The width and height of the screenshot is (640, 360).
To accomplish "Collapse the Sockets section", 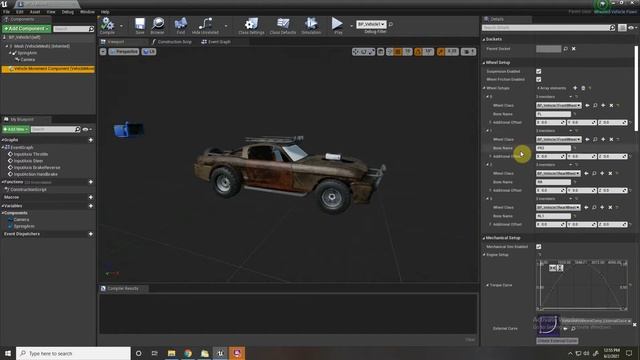I will pyautogui.click(x=484, y=39).
